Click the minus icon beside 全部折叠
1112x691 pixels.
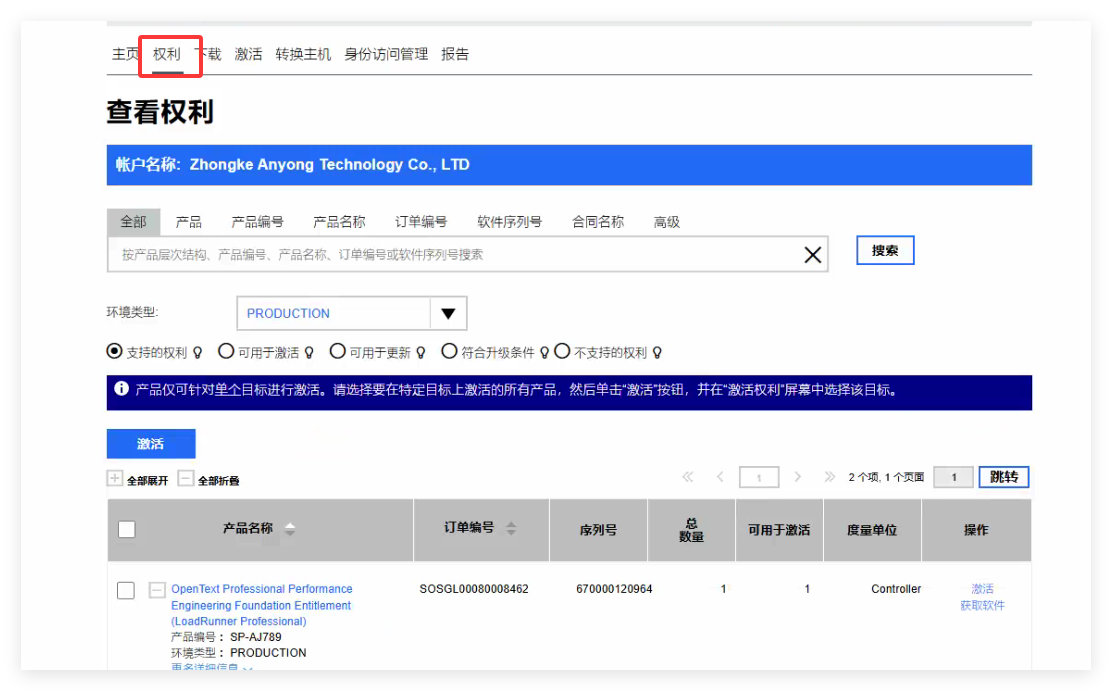185,479
